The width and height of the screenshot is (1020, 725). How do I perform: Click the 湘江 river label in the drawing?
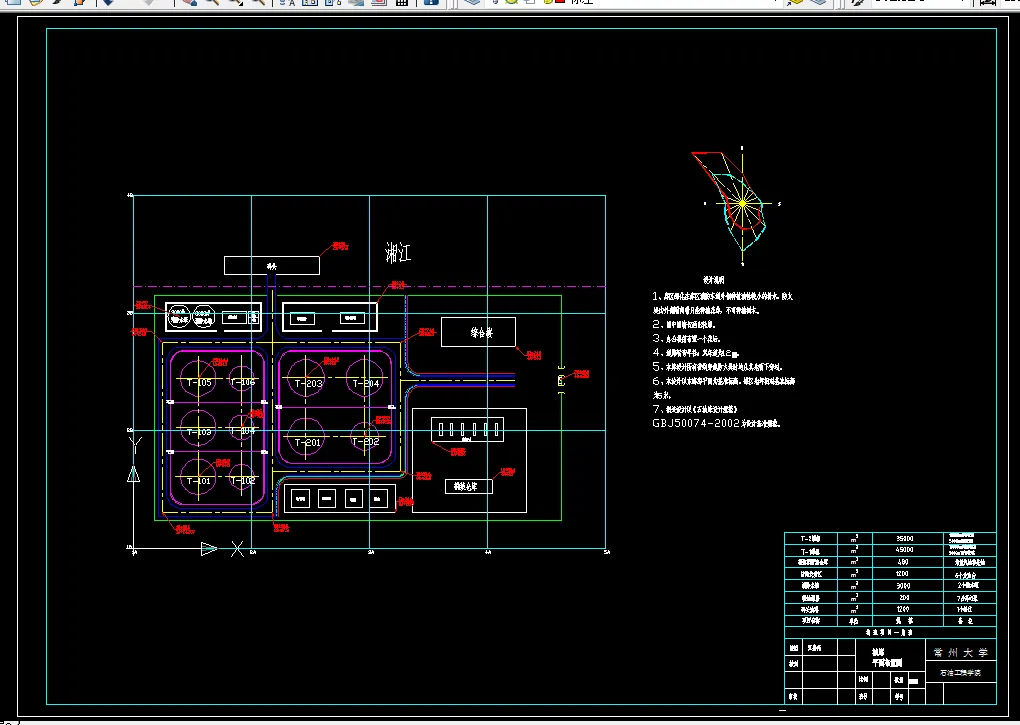tap(398, 252)
